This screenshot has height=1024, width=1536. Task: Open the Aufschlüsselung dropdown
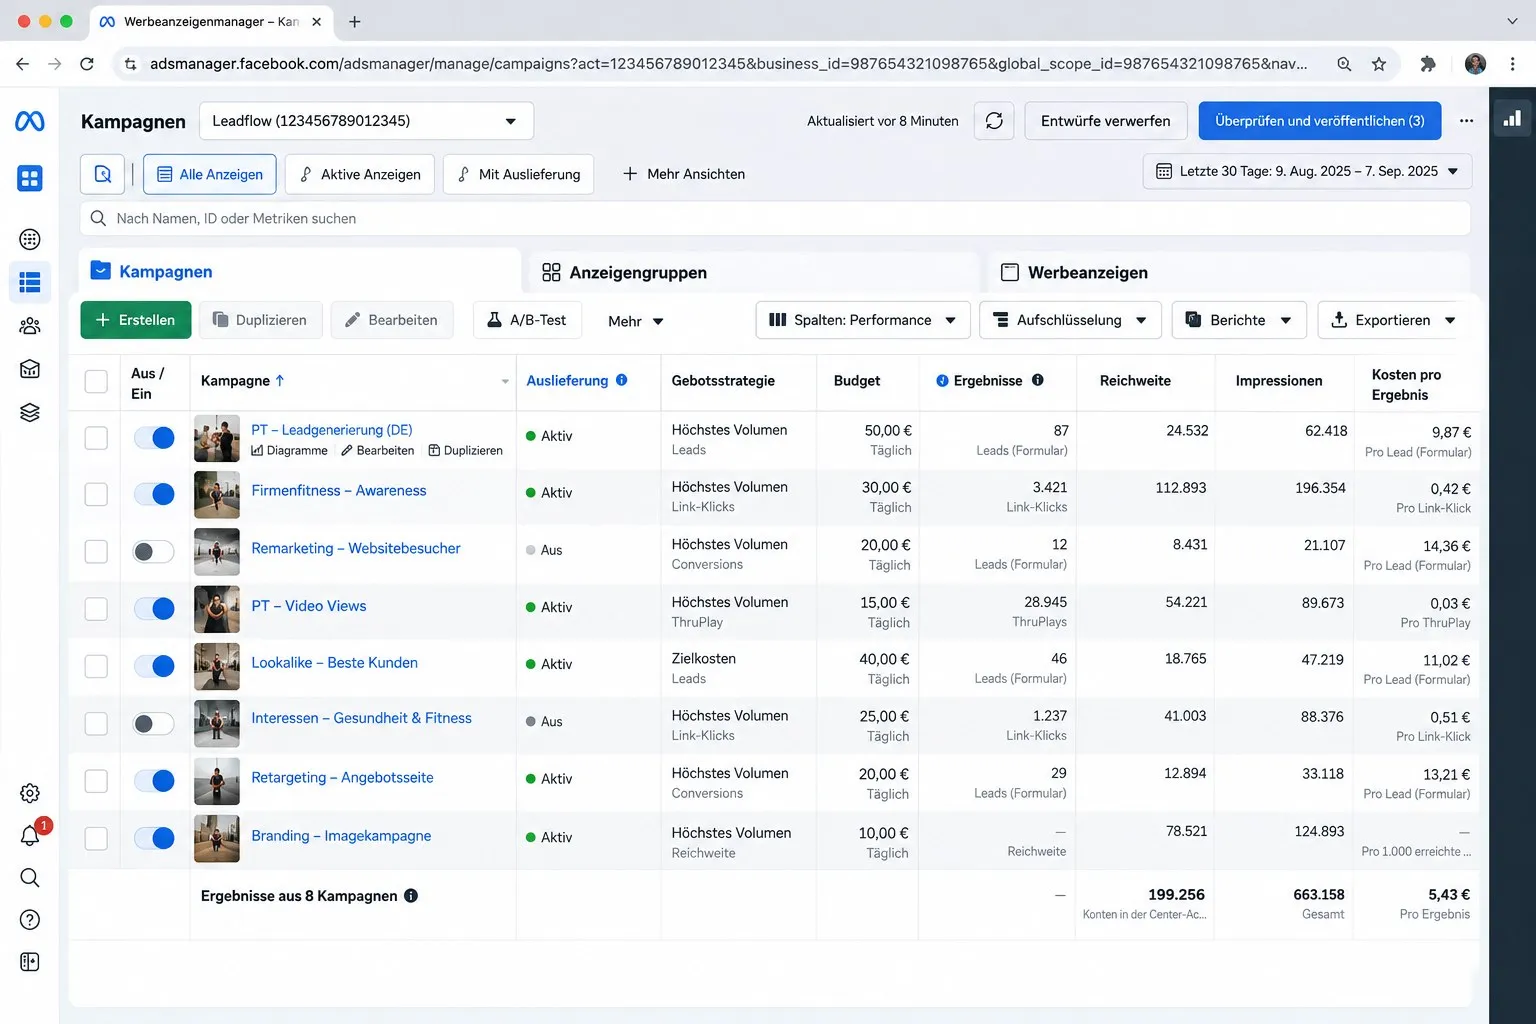pos(1070,320)
